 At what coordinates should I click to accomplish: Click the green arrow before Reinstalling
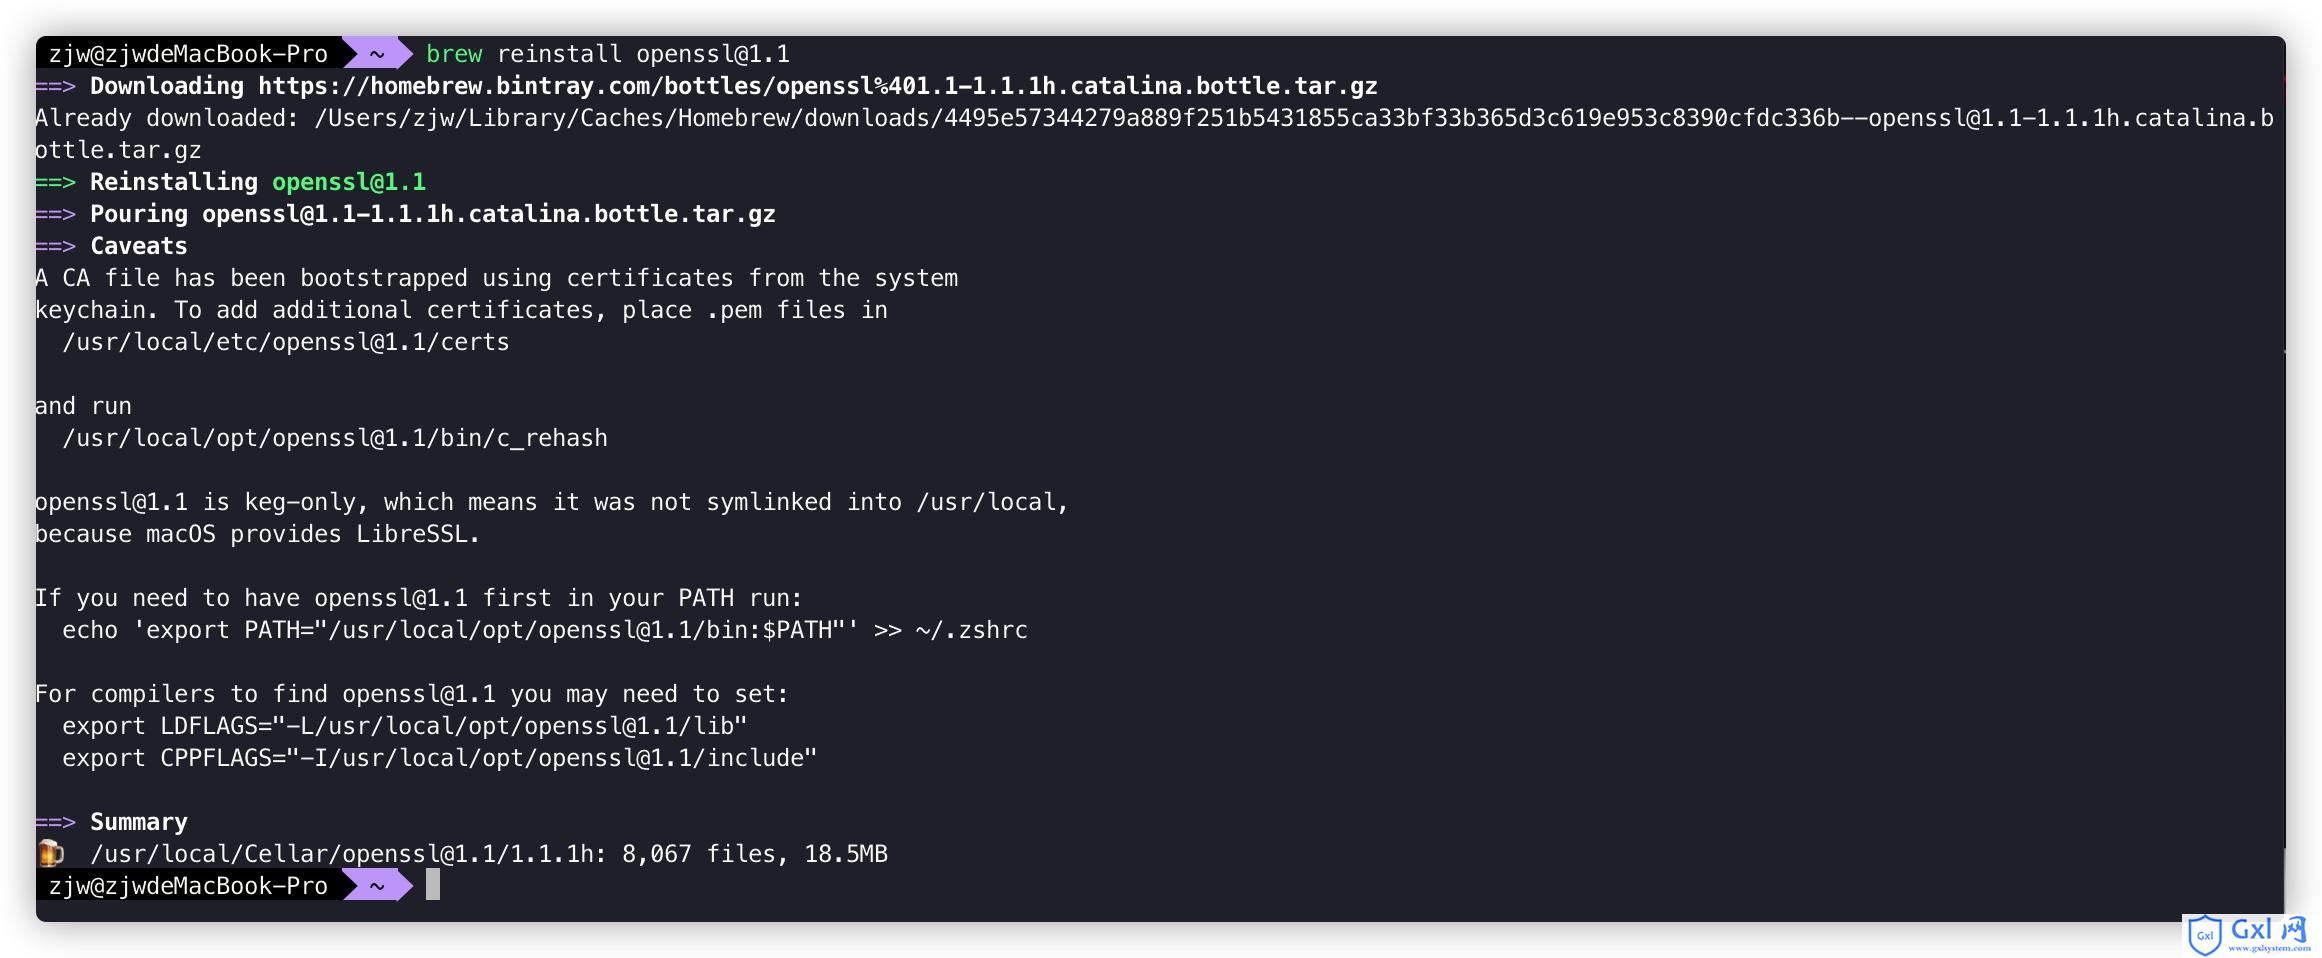click(x=55, y=182)
